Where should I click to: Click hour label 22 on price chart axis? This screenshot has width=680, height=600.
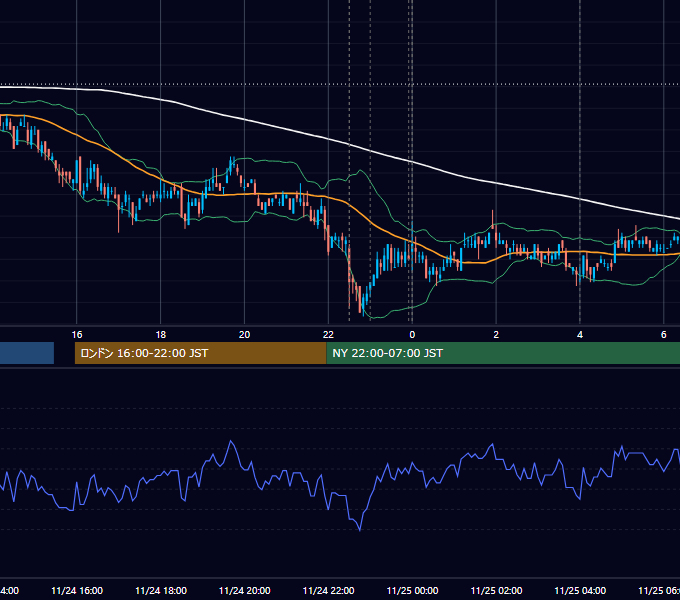(x=328, y=335)
